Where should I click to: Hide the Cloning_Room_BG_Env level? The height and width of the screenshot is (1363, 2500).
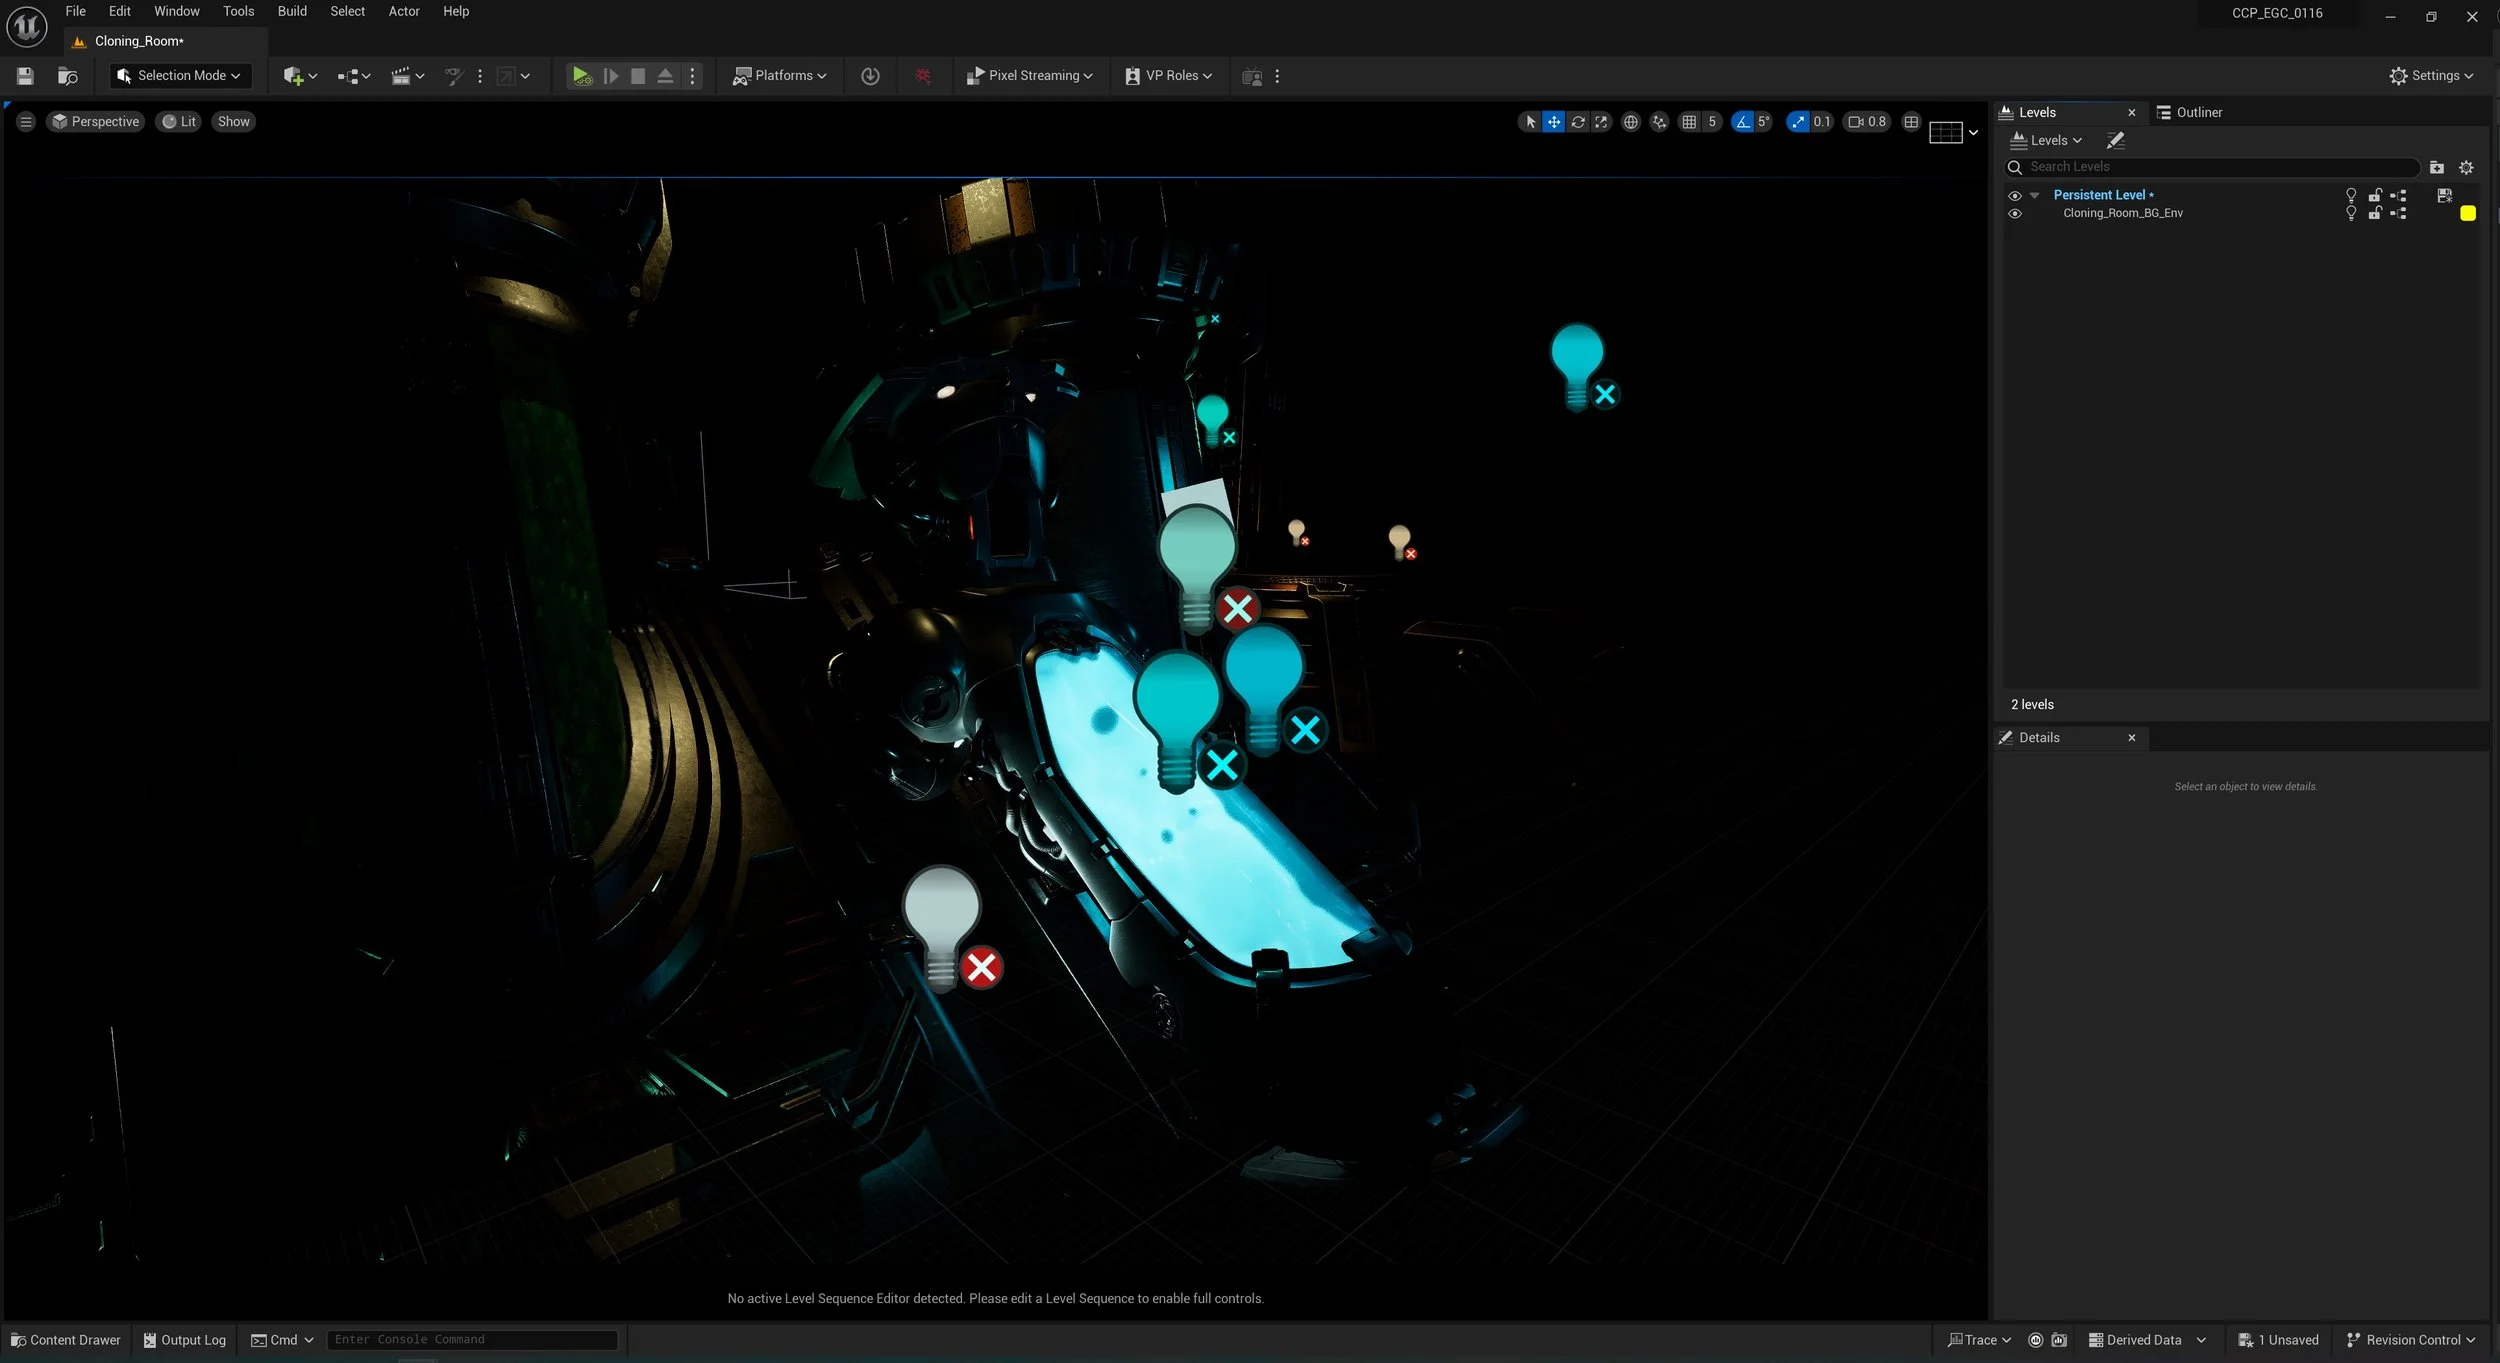(2014, 214)
